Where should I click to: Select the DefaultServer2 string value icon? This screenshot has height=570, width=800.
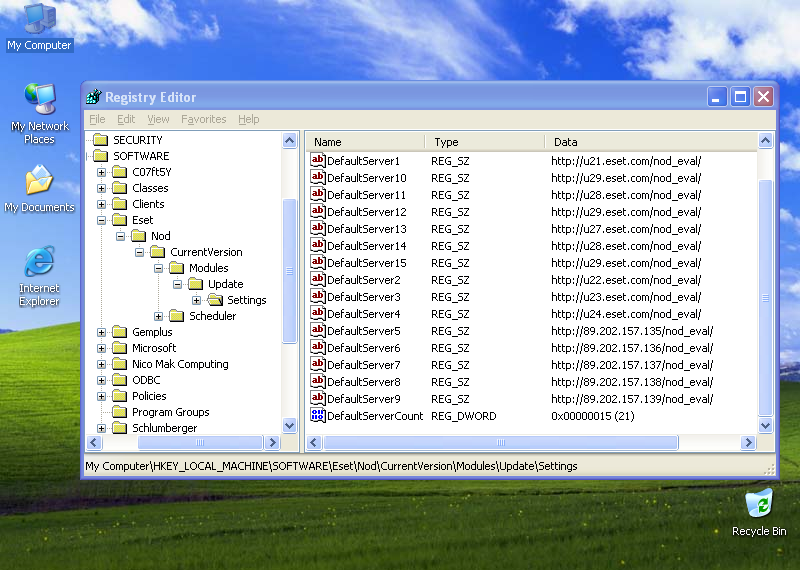pyautogui.click(x=318, y=280)
